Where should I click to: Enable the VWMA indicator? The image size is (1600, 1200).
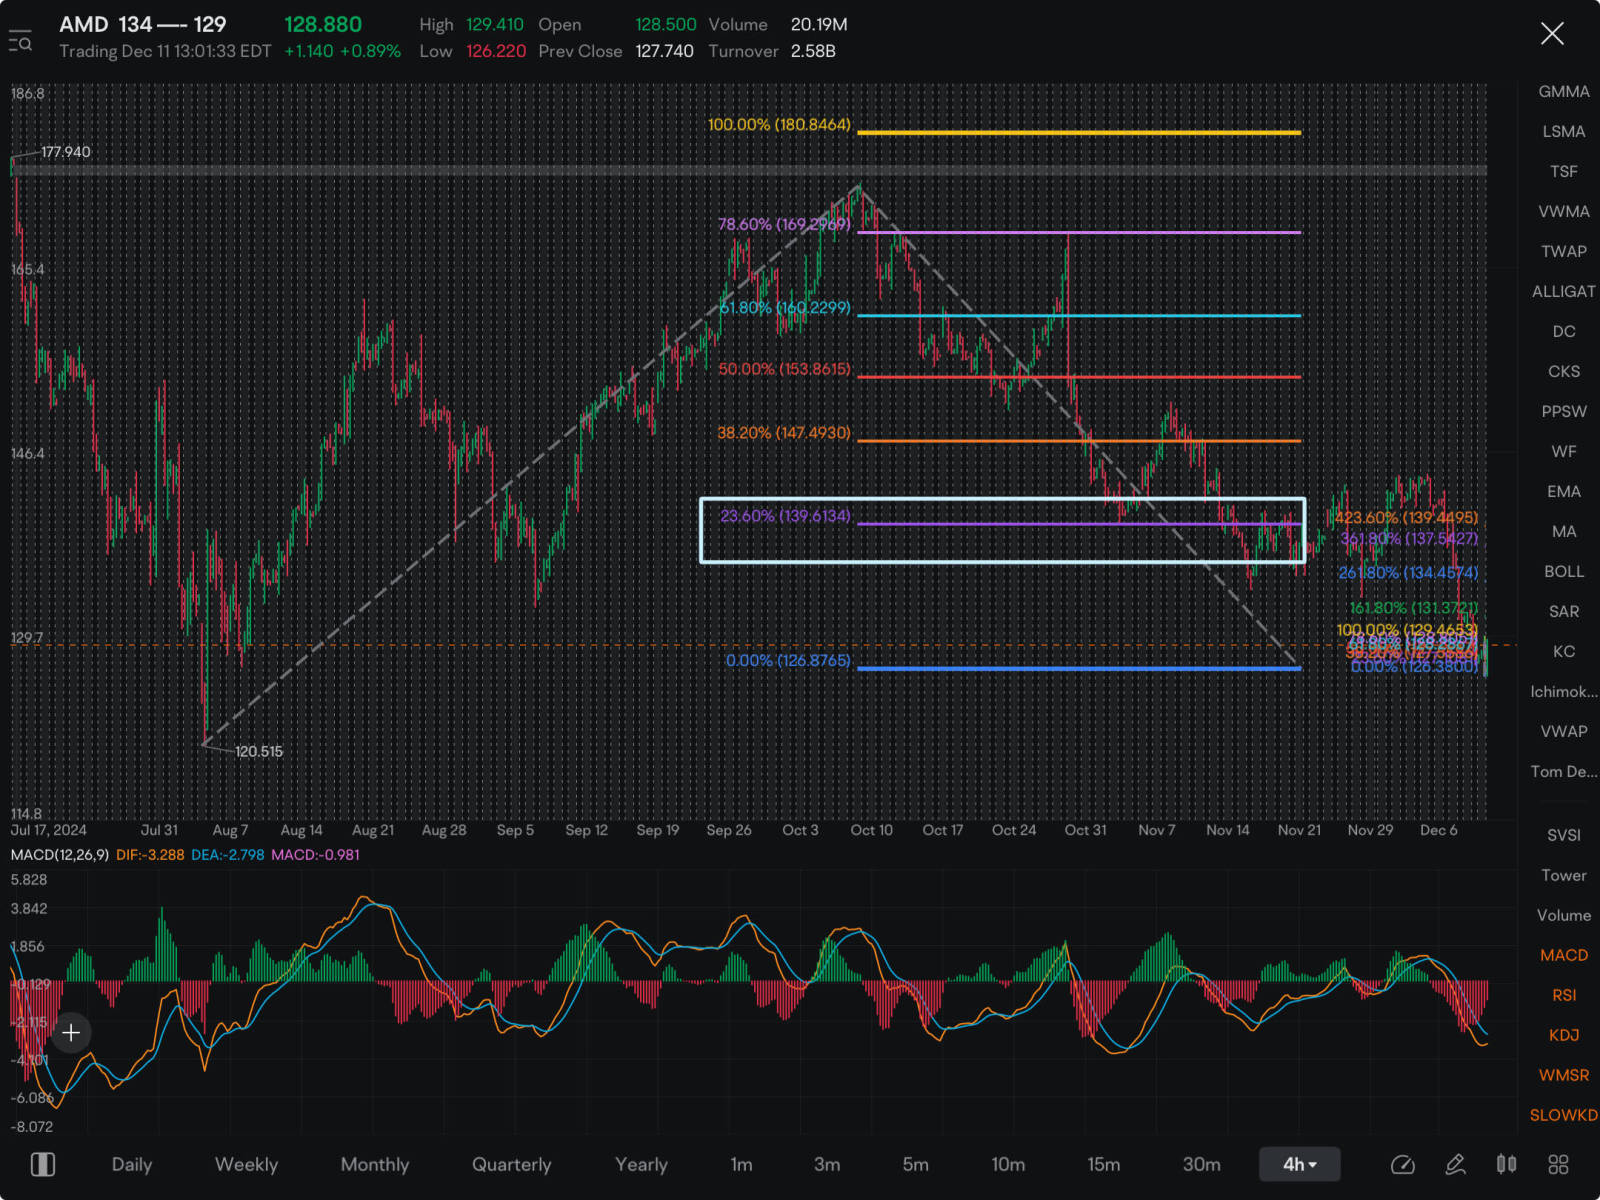(1564, 211)
